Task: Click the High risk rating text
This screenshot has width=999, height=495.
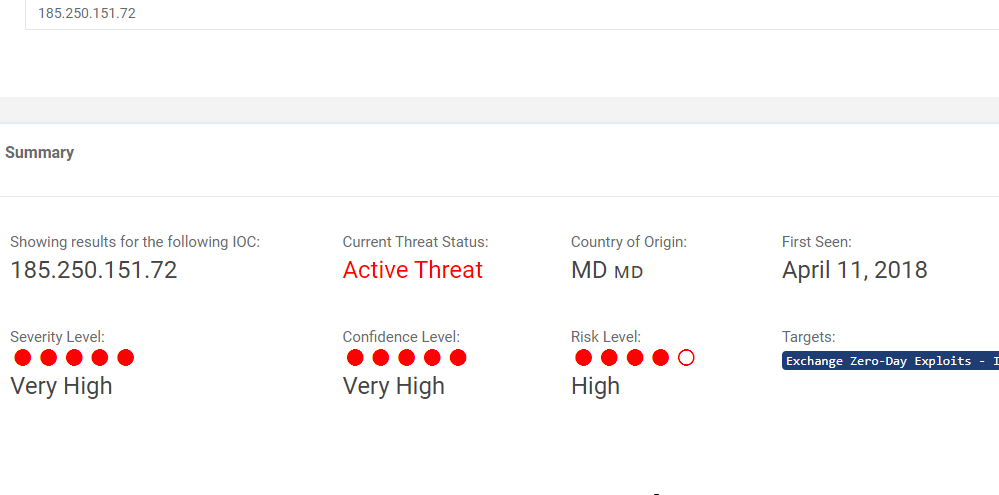Action: coord(595,386)
